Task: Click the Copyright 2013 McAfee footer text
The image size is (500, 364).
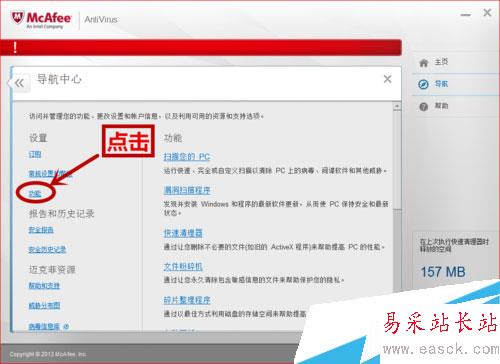Action: pos(48,354)
